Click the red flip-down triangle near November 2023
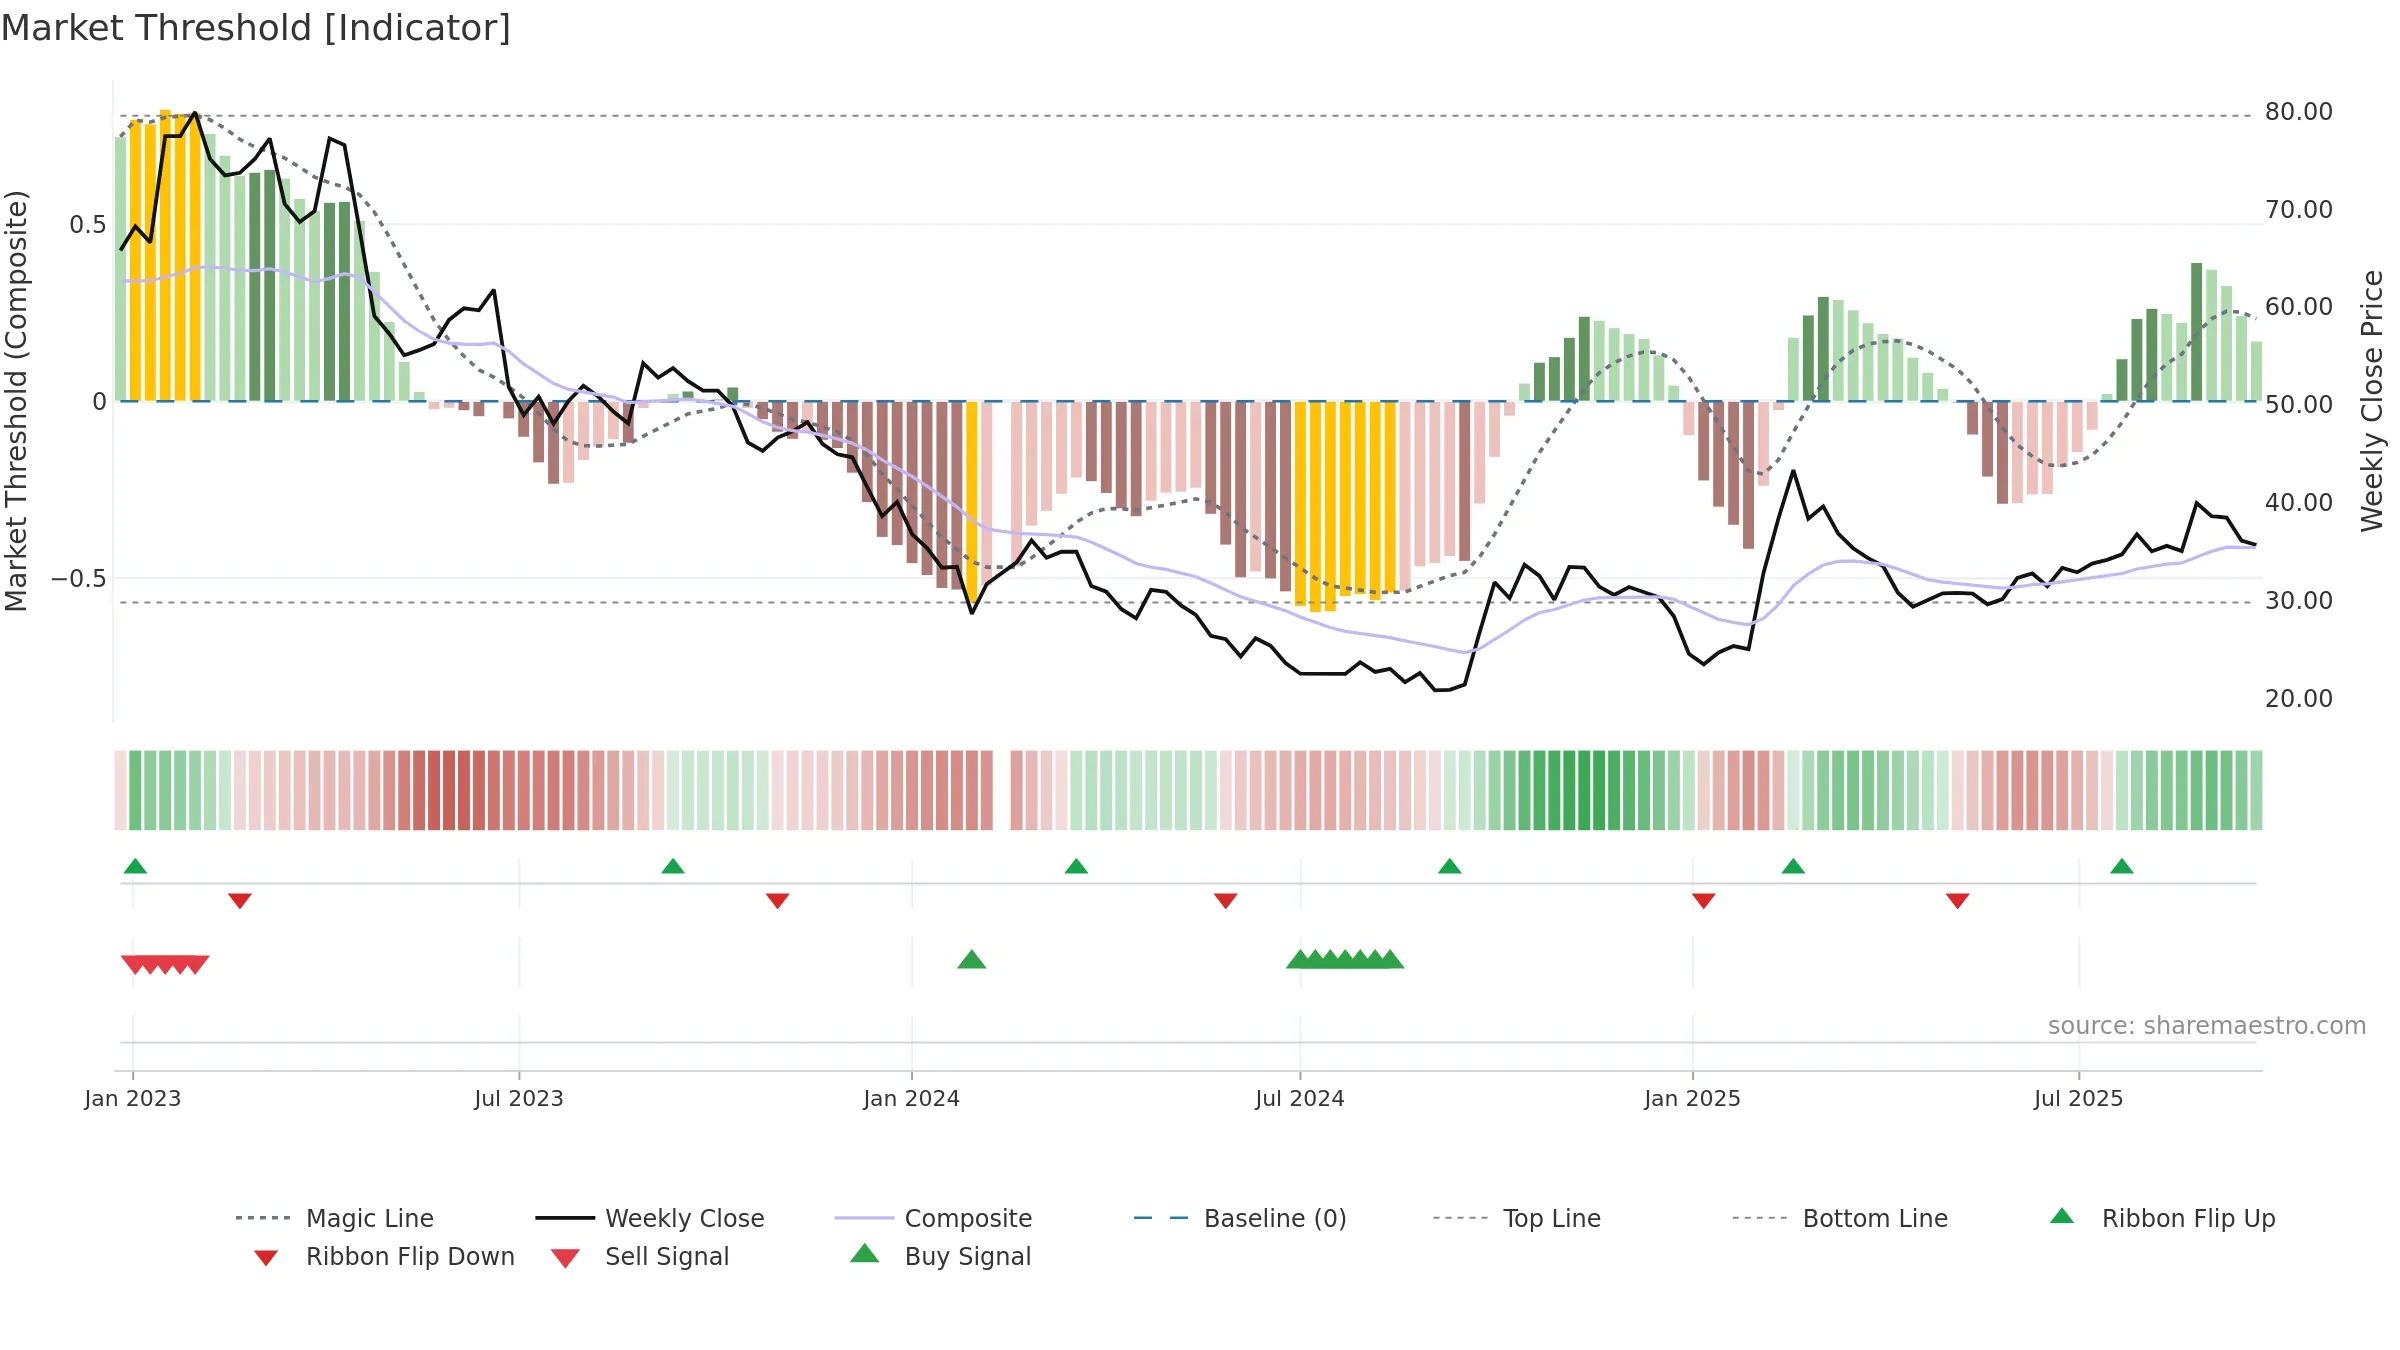2400x1350 pixels. [778, 901]
